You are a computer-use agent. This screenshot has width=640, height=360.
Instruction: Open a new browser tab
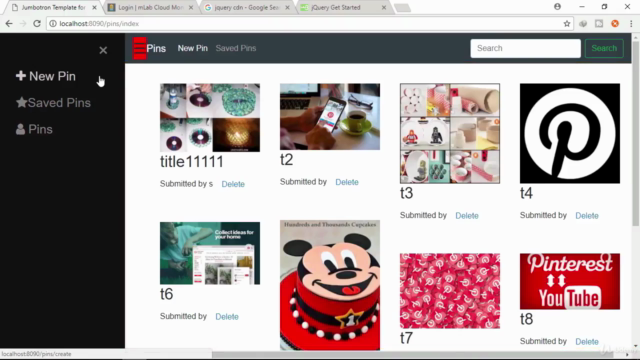(402, 8)
